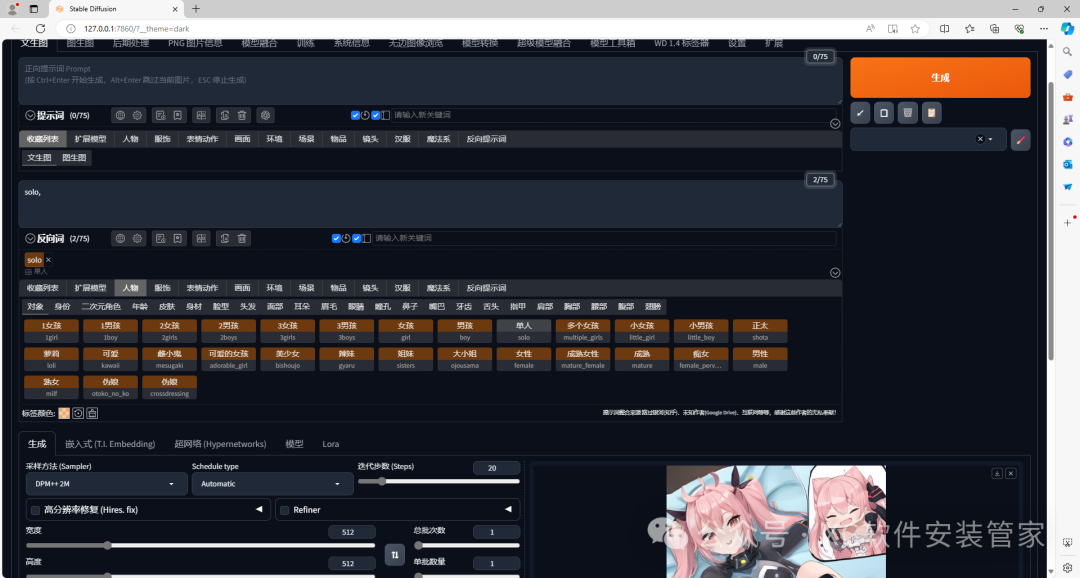Click the 提示词 new keyword input field

[x=613, y=115]
